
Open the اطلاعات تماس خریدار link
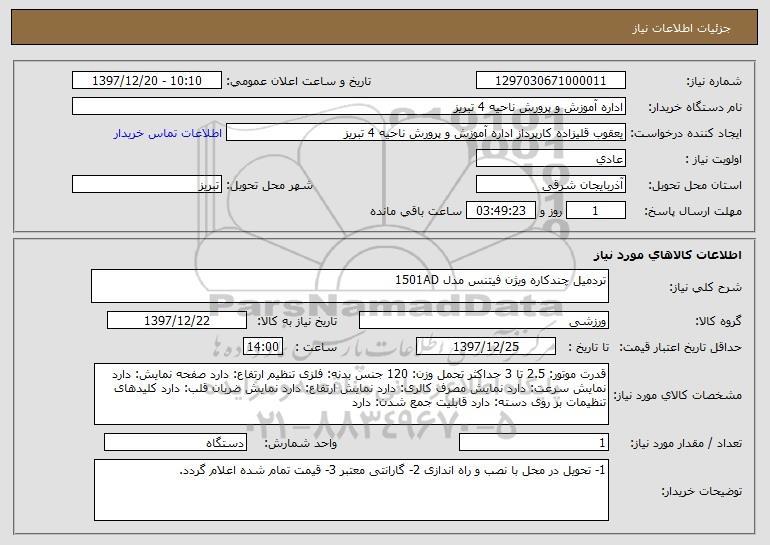tap(168, 133)
